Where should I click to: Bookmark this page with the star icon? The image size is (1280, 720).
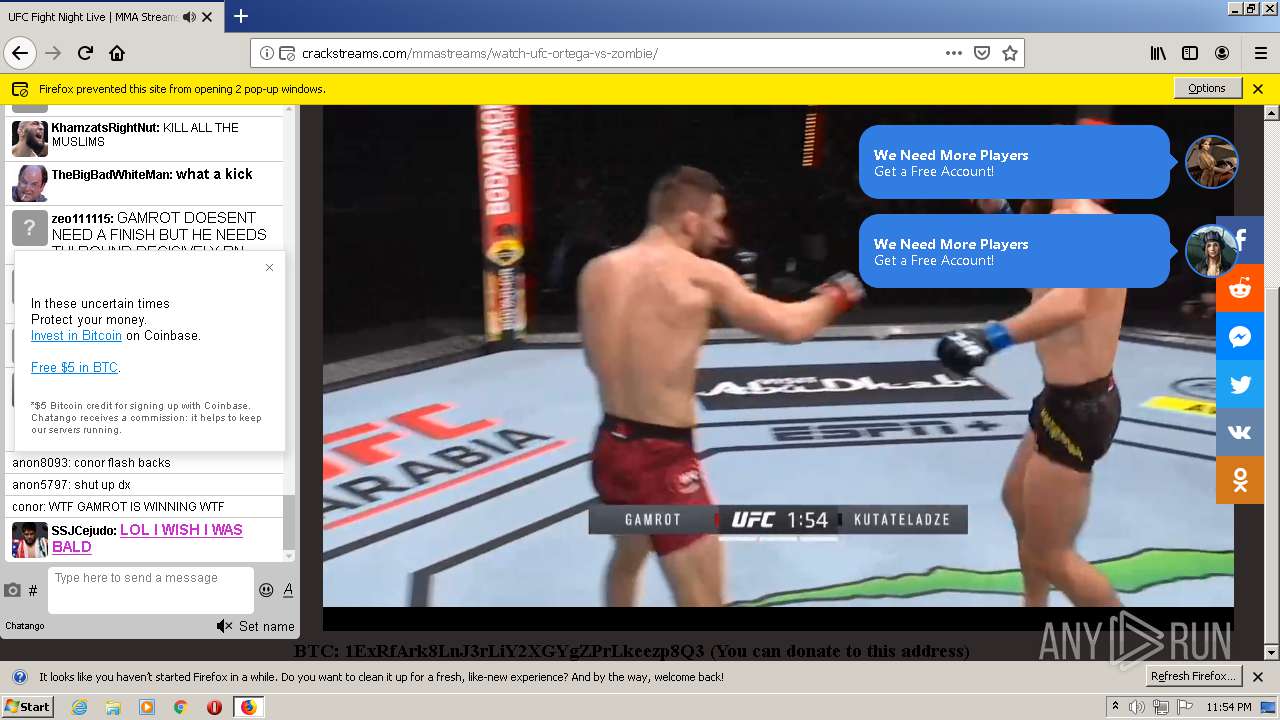[1010, 53]
